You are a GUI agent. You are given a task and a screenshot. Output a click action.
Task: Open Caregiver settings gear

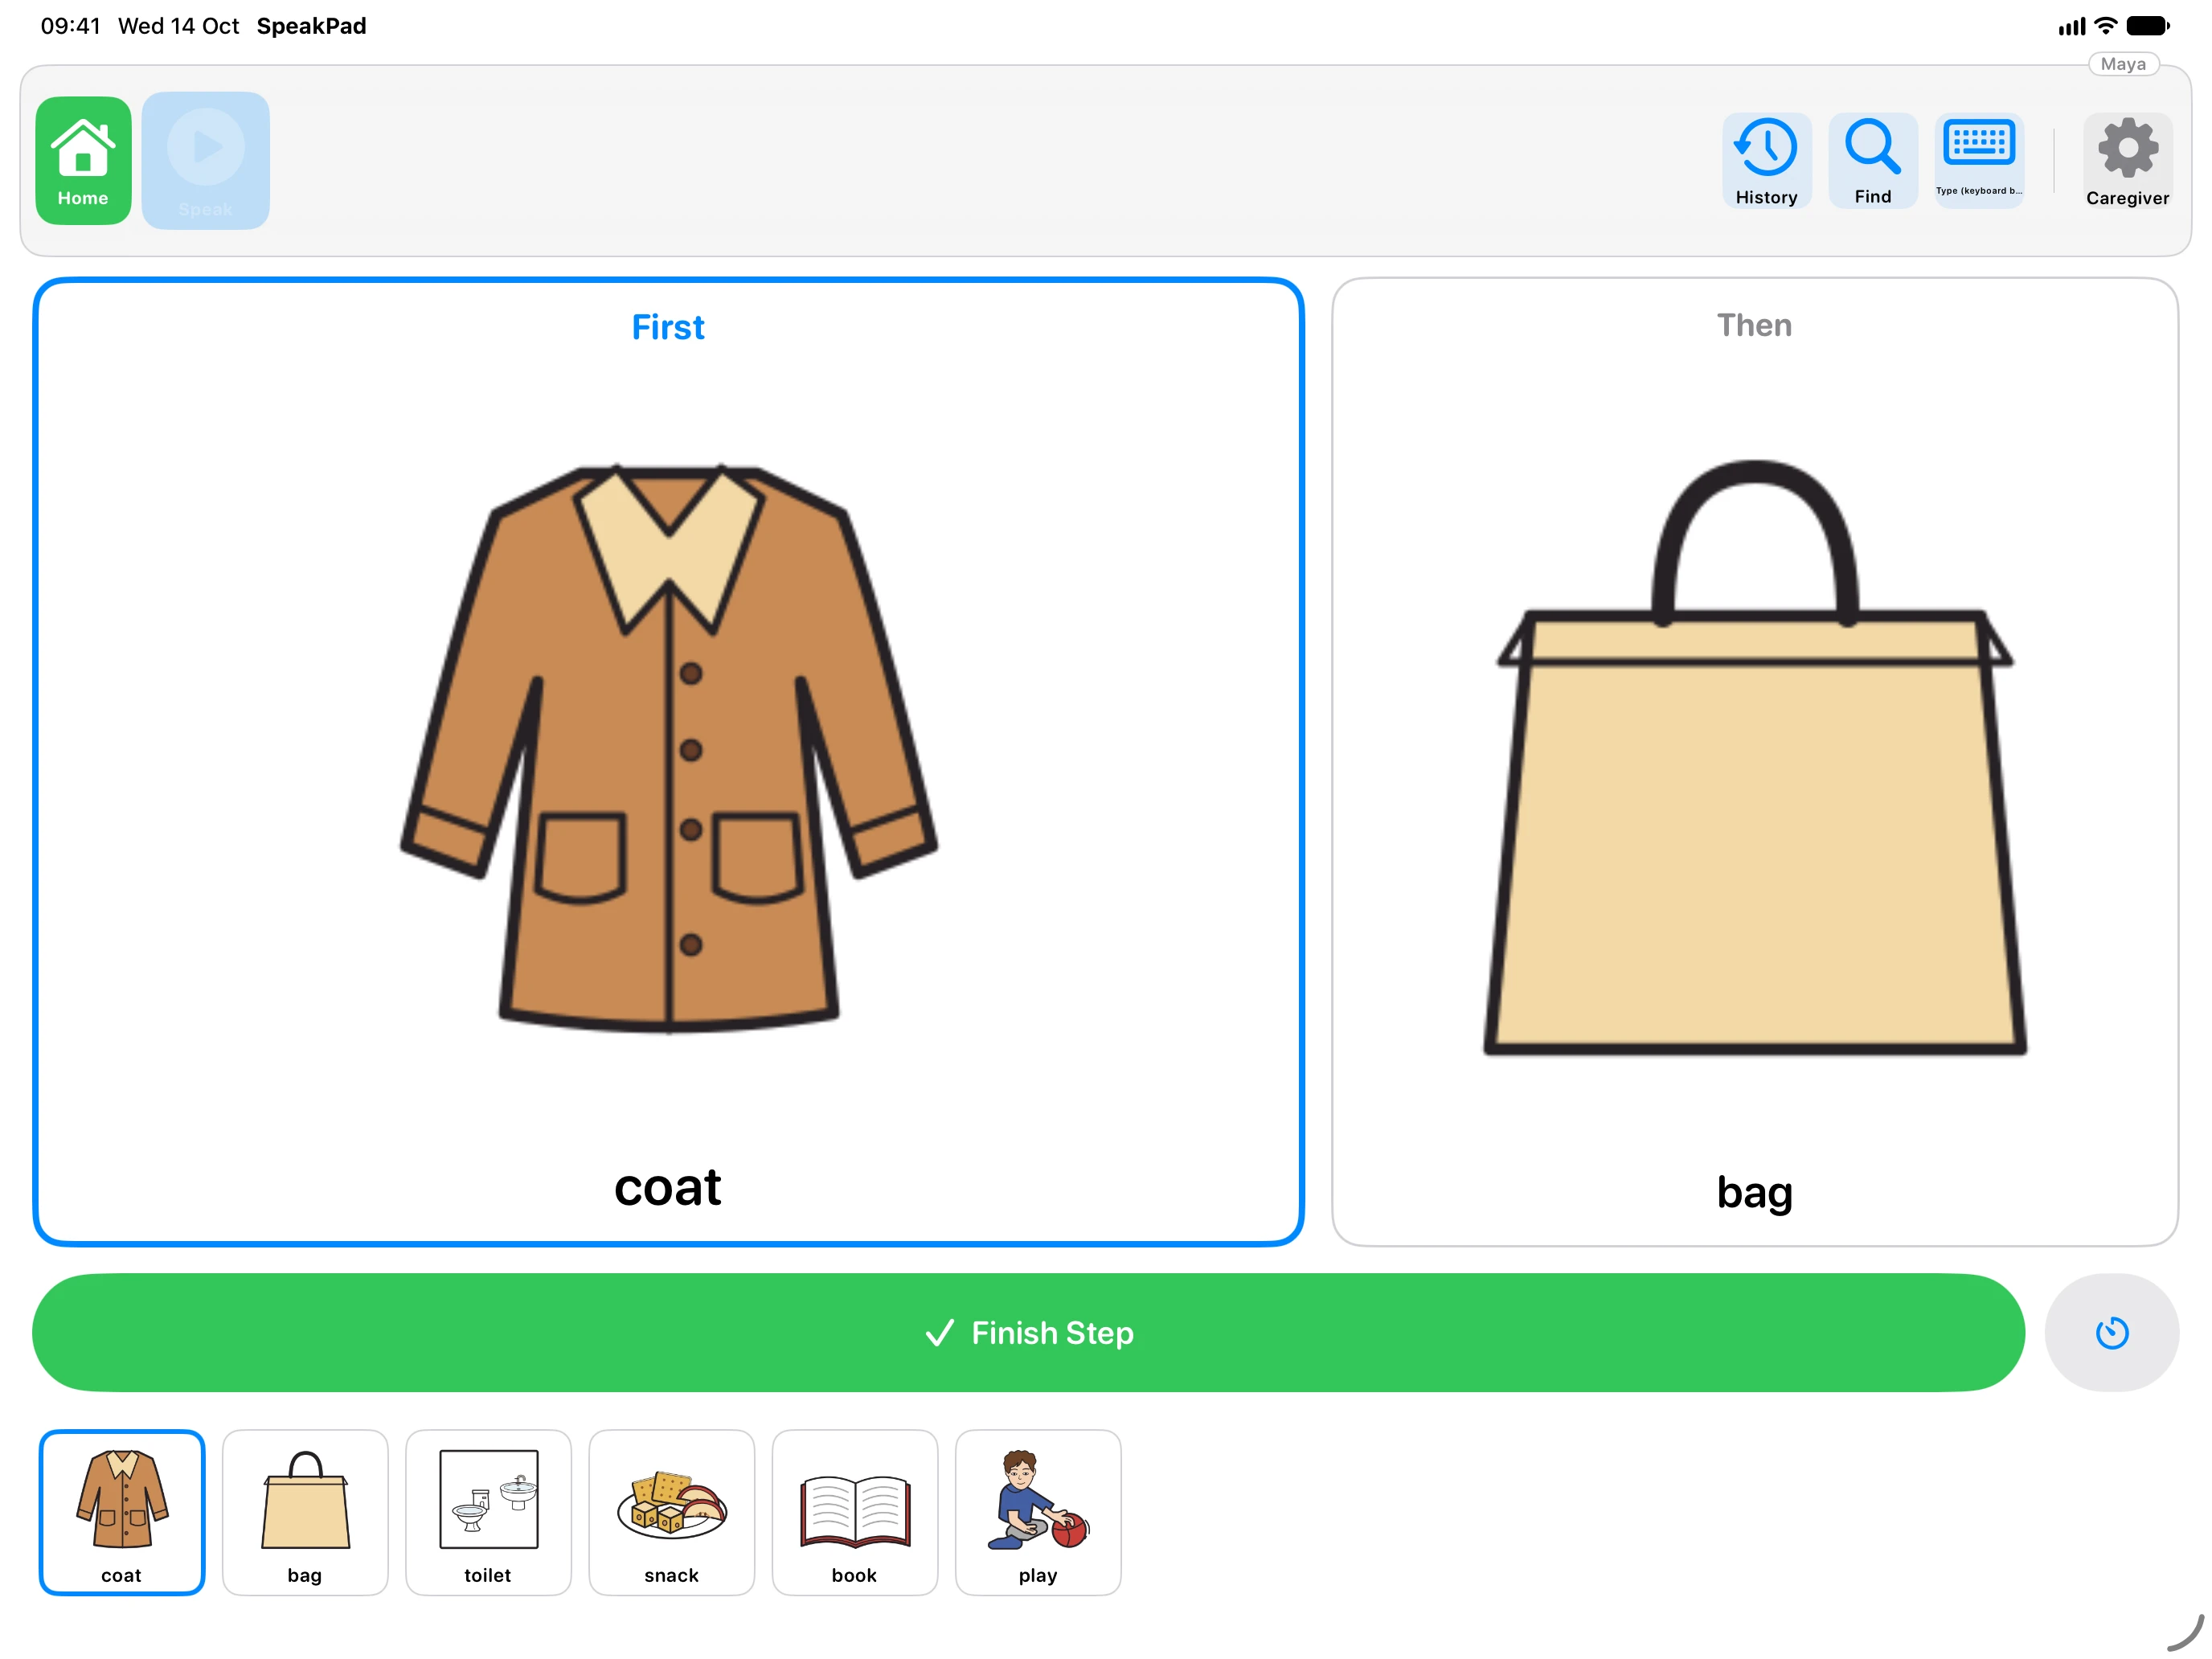pos(2127,160)
